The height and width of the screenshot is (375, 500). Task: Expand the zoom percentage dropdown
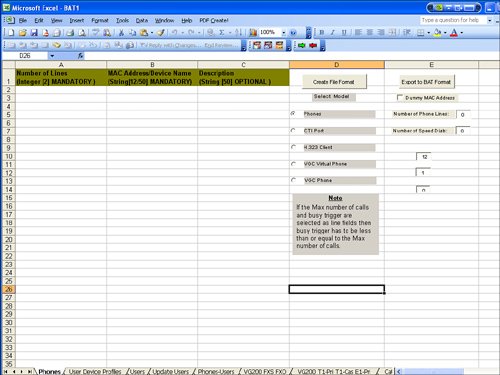pyautogui.click(x=284, y=32)
